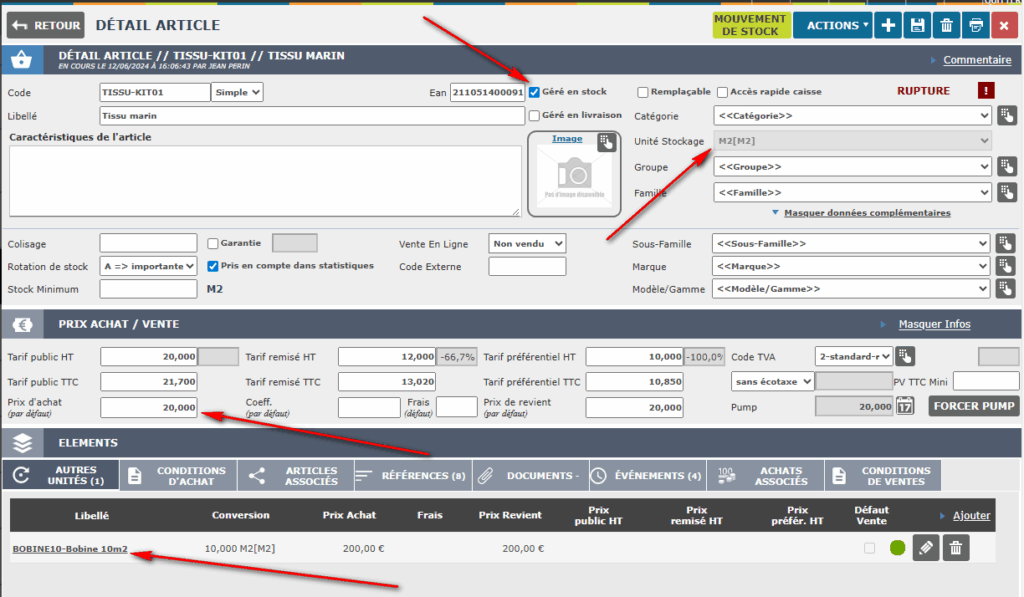Uncheck the Géré en stock checkbox
This screenshot has width=1024, height=597.
[535, 92]
